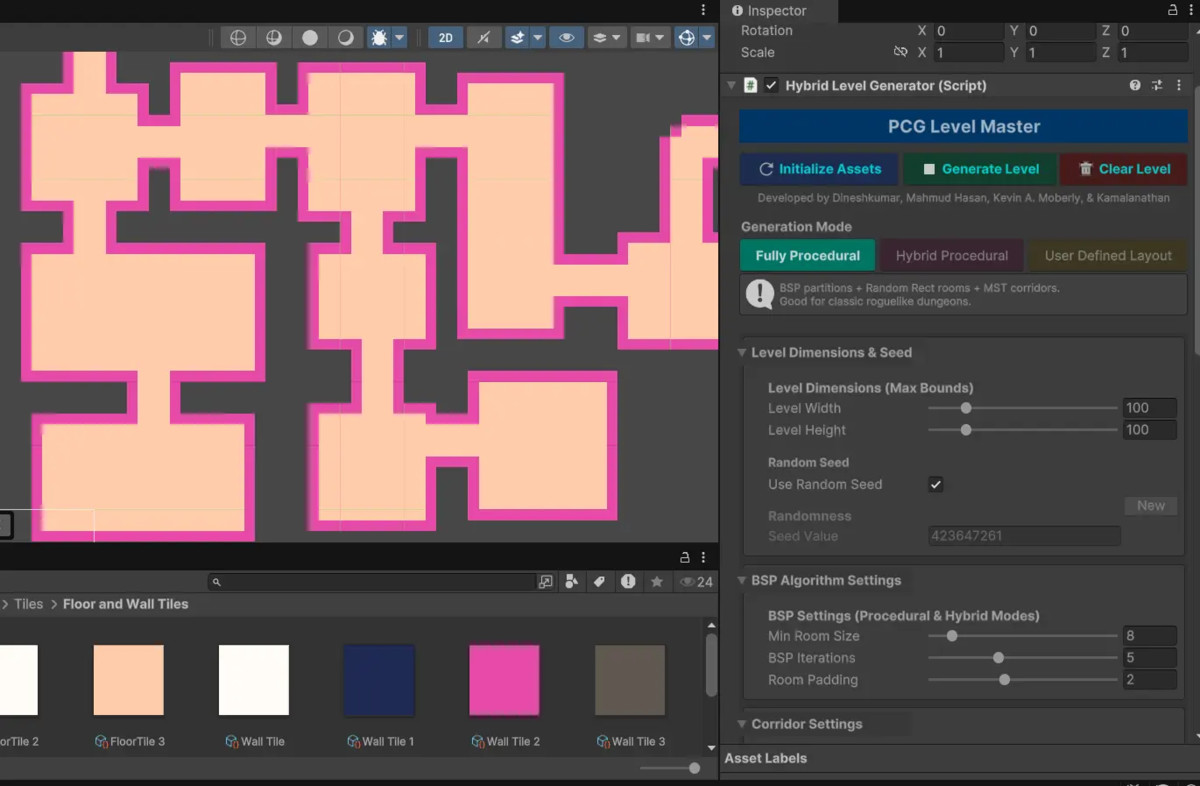Click the search by type icon
The image size is (1200, 786).
[571, 581]
